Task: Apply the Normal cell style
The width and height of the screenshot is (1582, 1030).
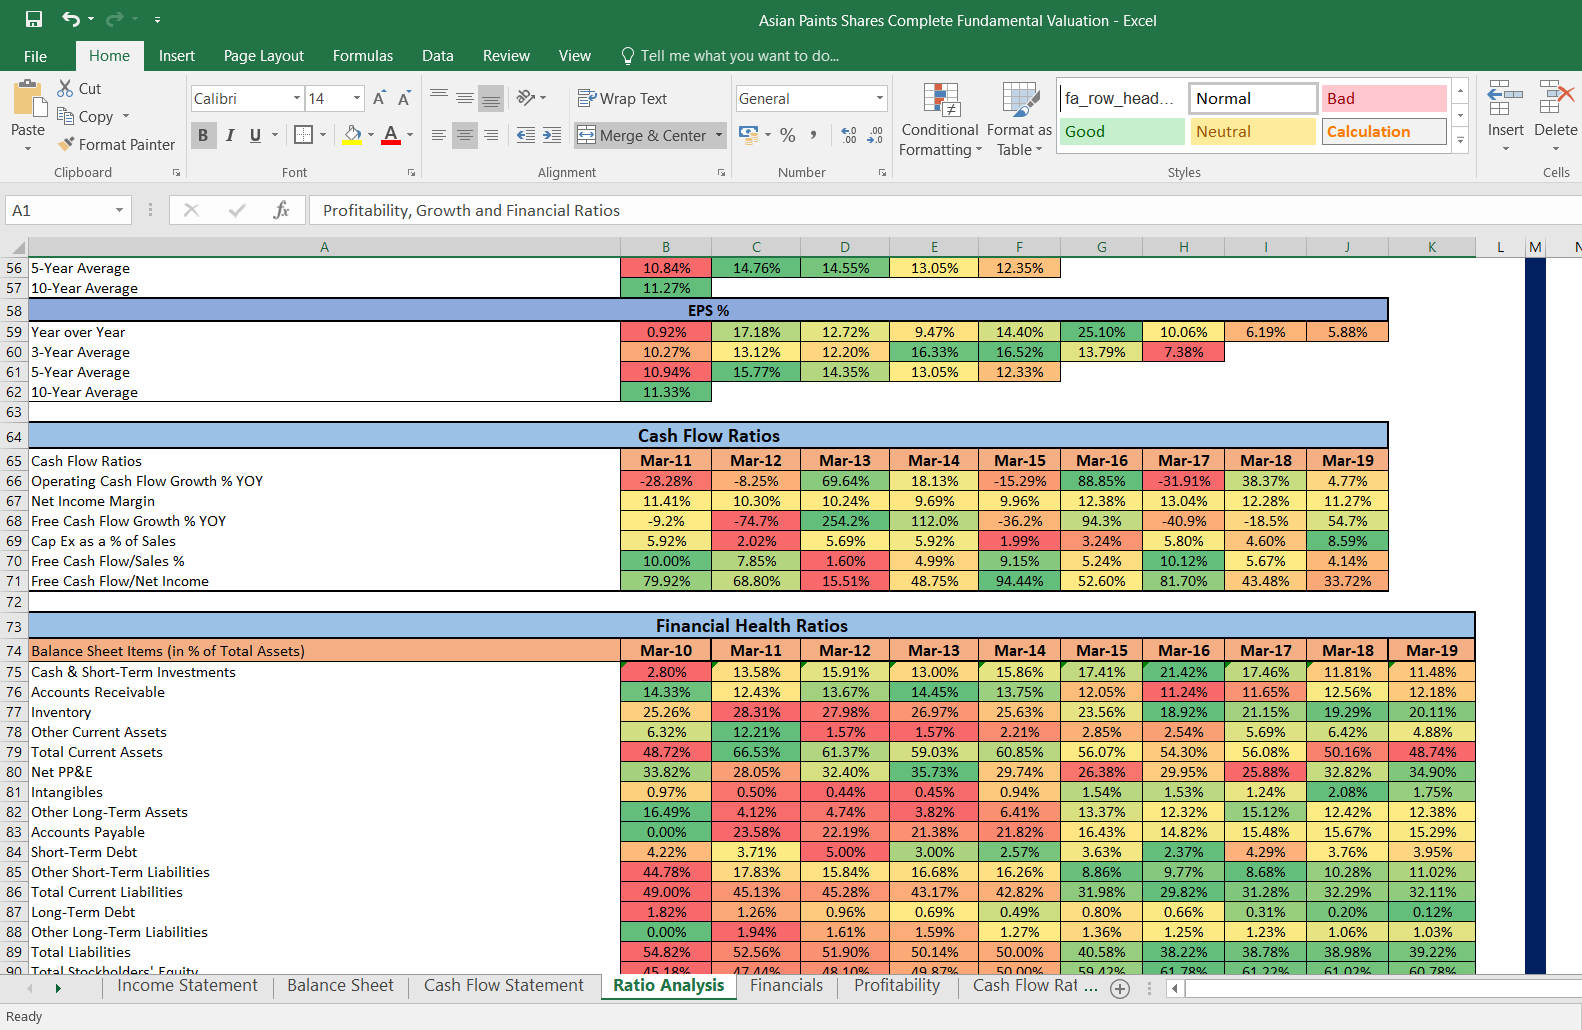Action: tap(1253, 98)
